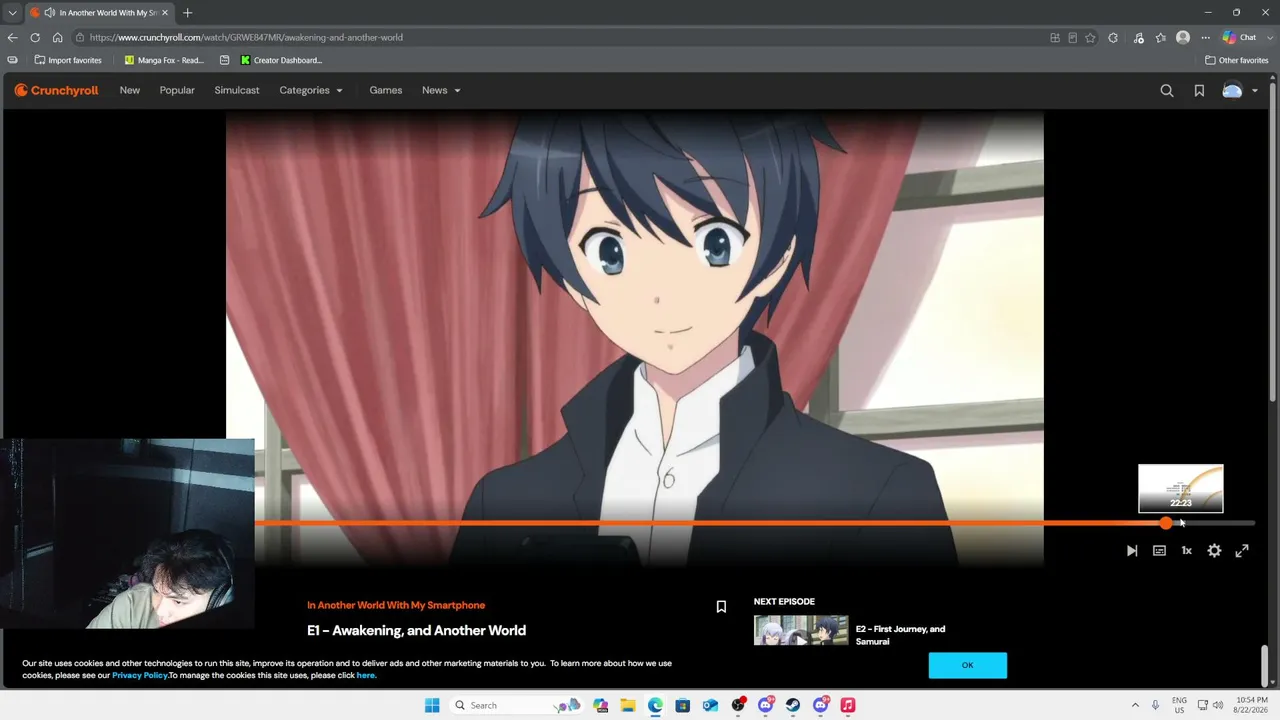Image resolution: width=1280 pixels, height=720 pixels.
Task: Open Other favorites folder
Action: click(x=1237, y=60)
